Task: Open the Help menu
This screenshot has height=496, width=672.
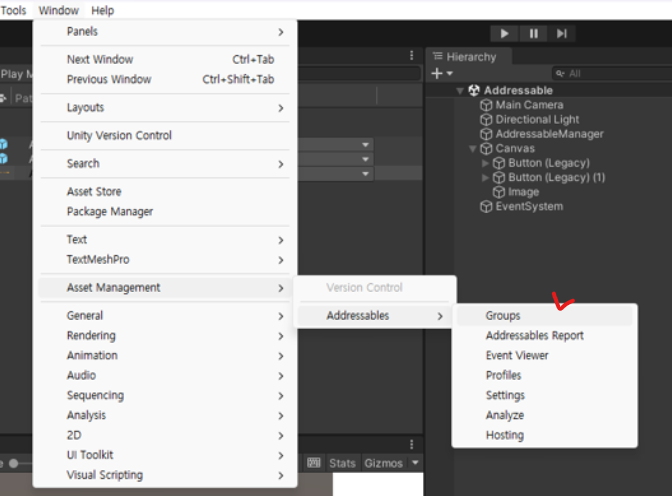Action: click(x=102, y=10)
